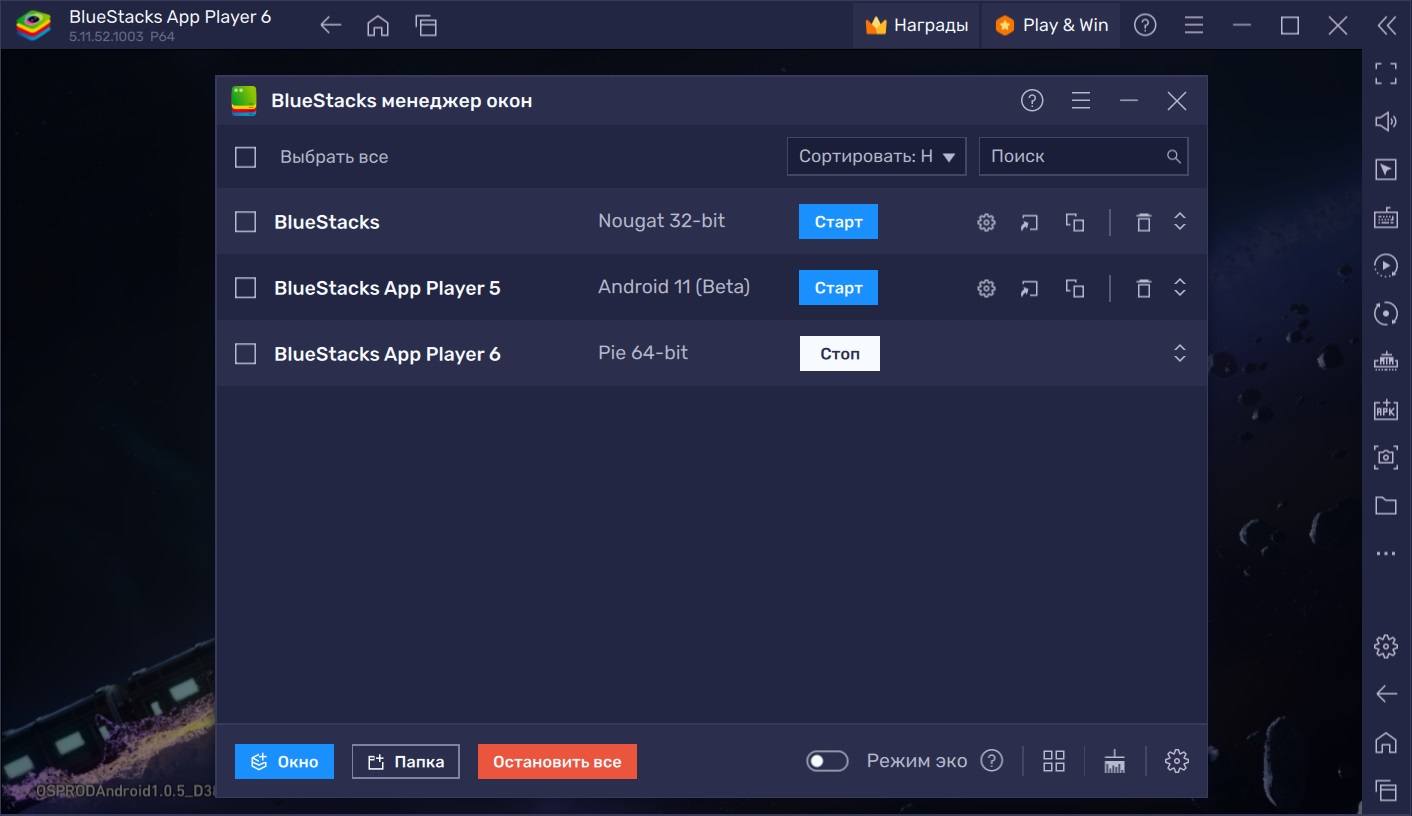
Task: Expand BlueStacks App Player 5 reorder arrows
Action: 1180,288
